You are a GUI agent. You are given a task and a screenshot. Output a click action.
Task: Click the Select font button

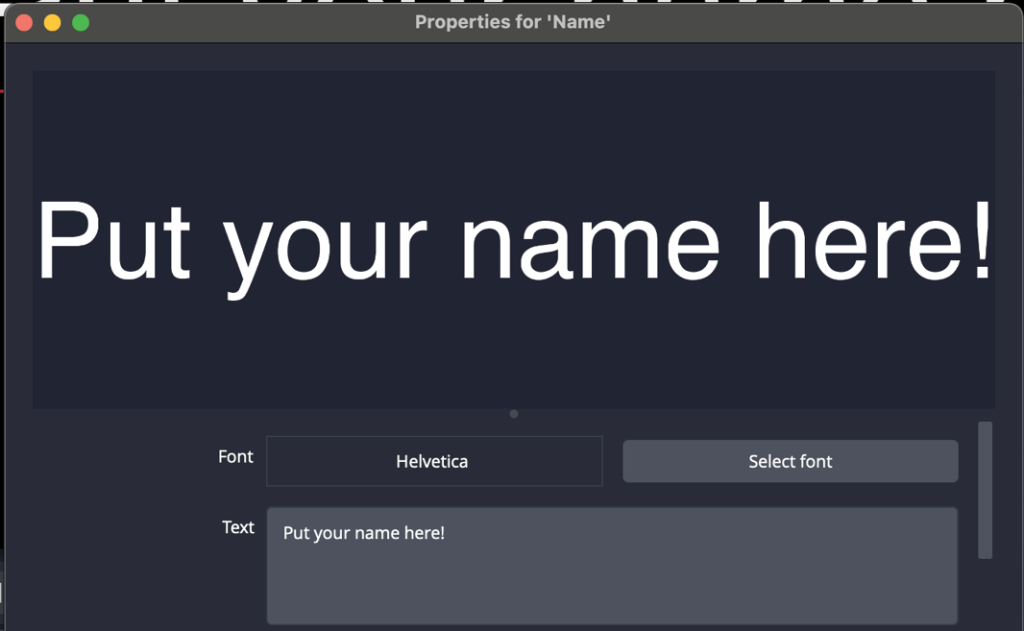790,461
